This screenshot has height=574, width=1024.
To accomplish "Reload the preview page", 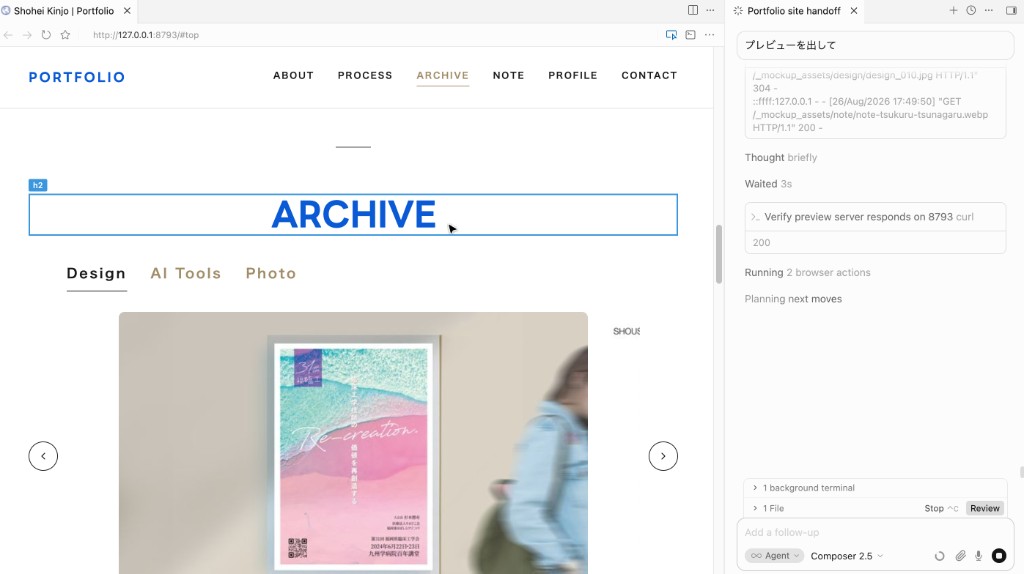I will point(46,35).
